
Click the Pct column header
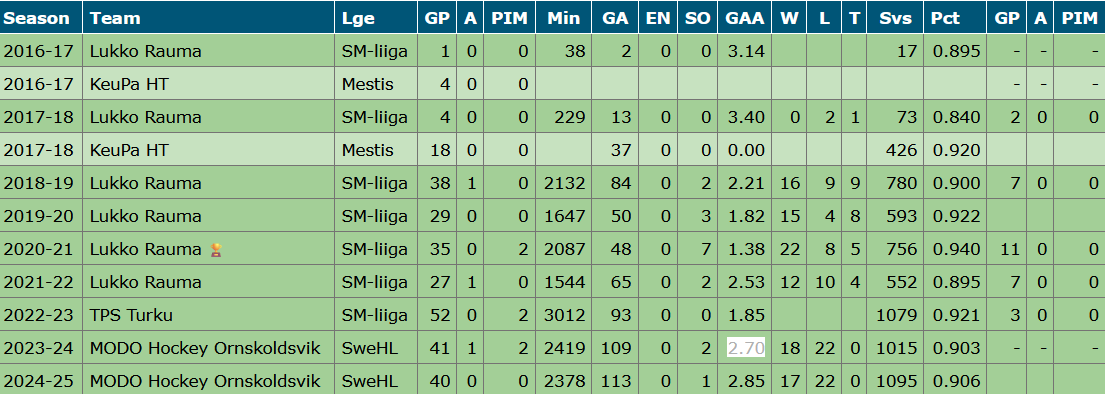point(944,18)
